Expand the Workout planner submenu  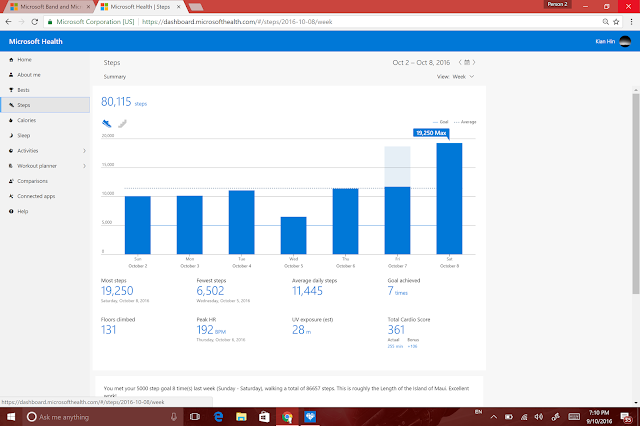point(84,166)
